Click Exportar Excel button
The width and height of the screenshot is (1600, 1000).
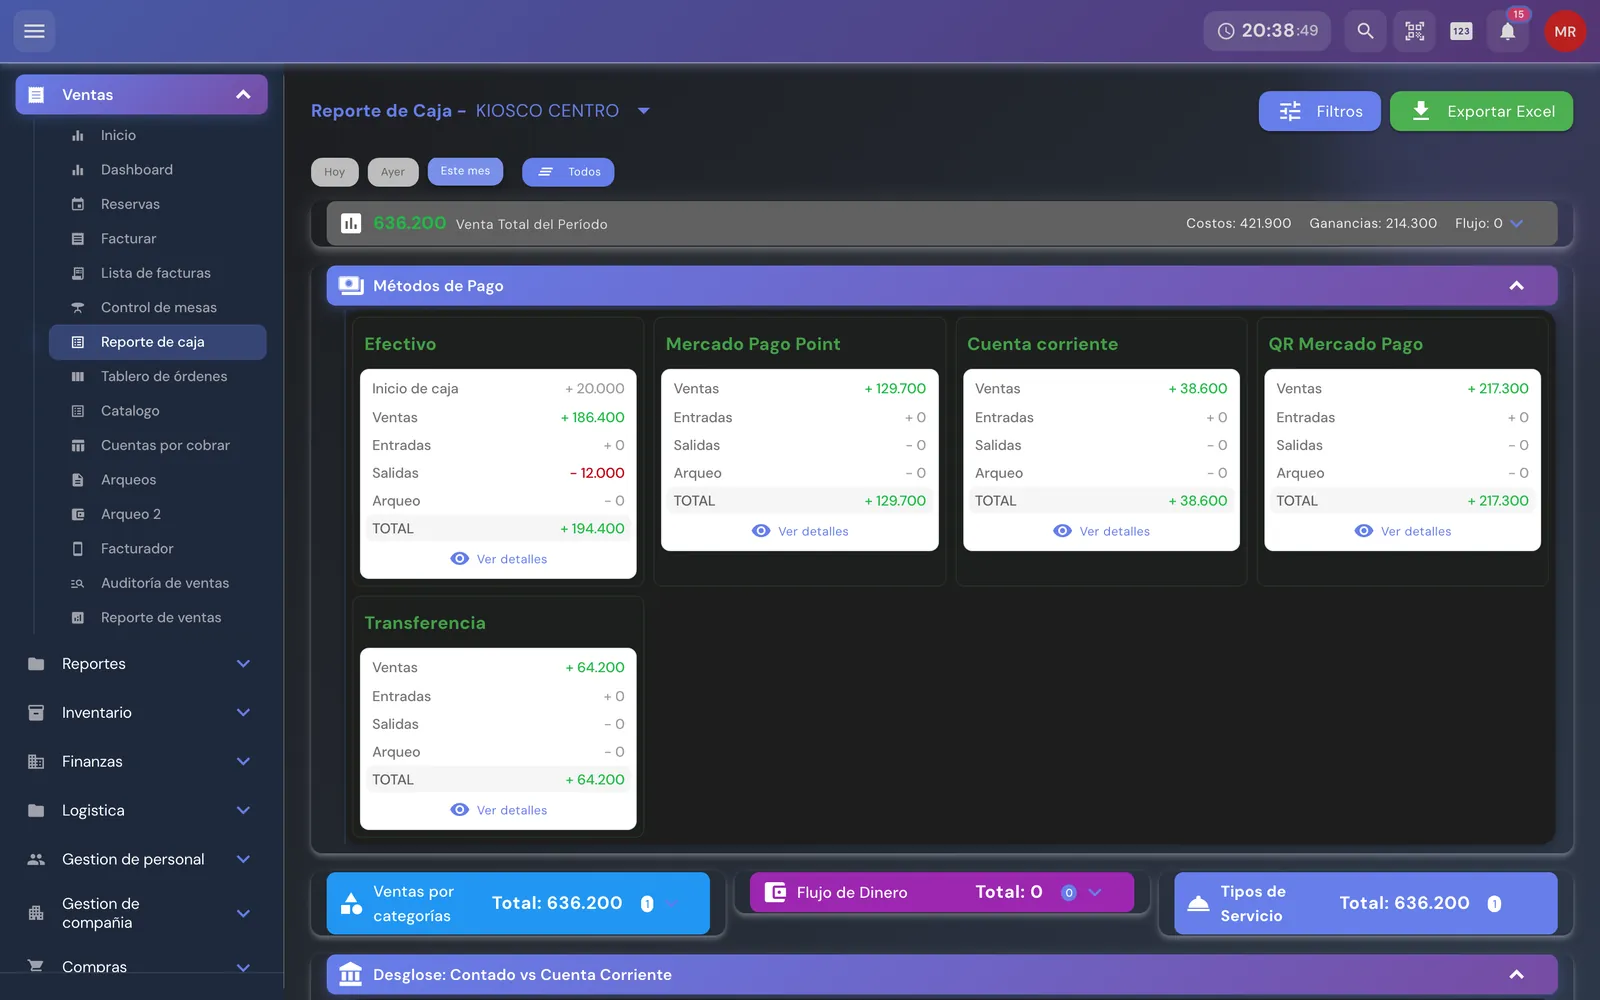[1481, 111]
